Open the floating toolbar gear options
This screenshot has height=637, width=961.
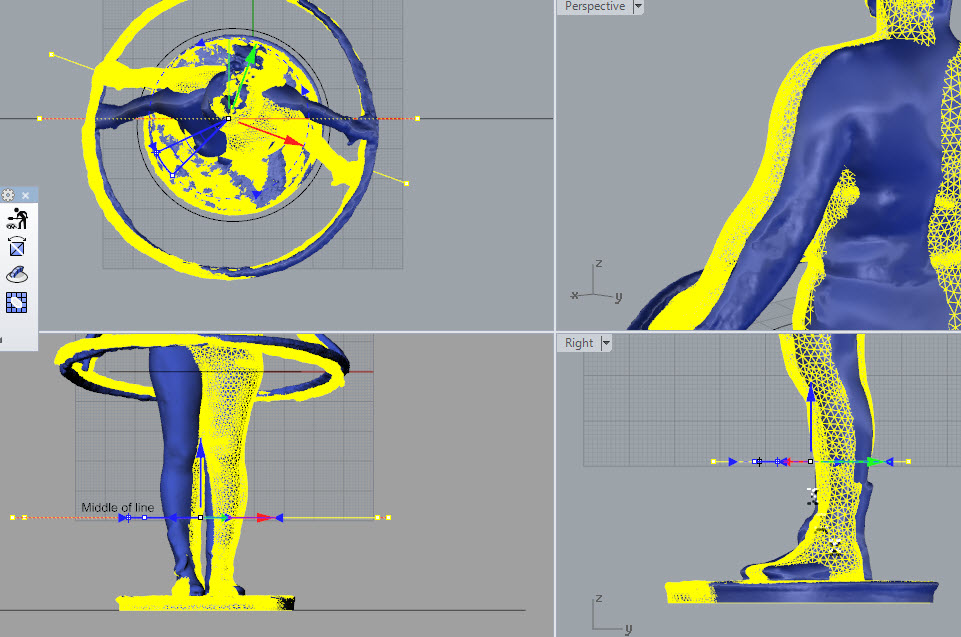click(8, 195)
